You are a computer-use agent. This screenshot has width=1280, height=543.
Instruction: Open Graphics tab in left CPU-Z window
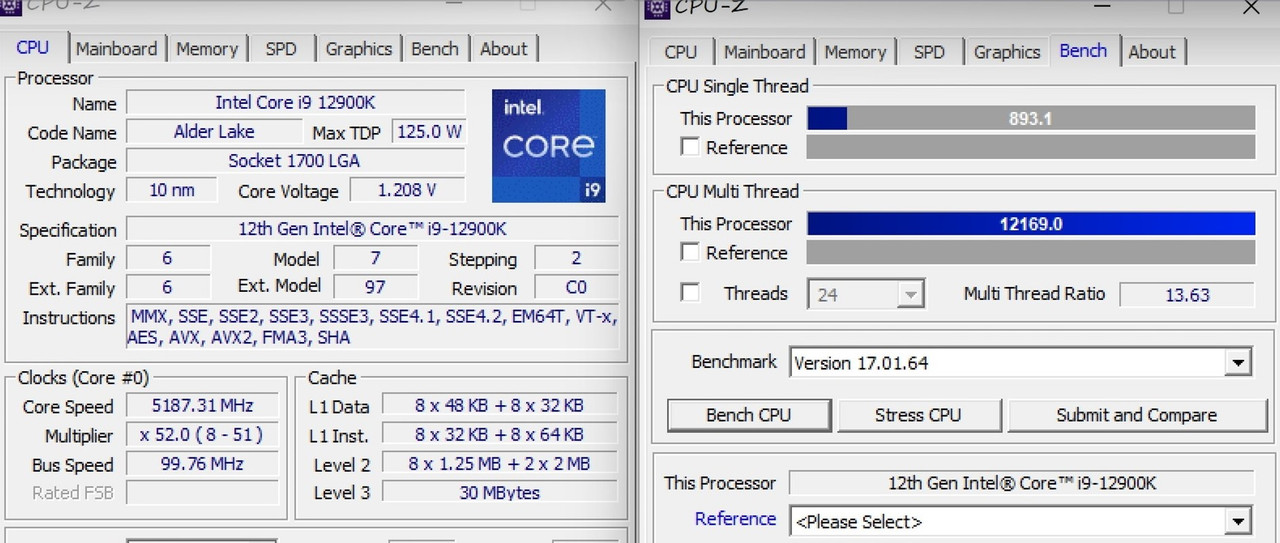[358, 49]
